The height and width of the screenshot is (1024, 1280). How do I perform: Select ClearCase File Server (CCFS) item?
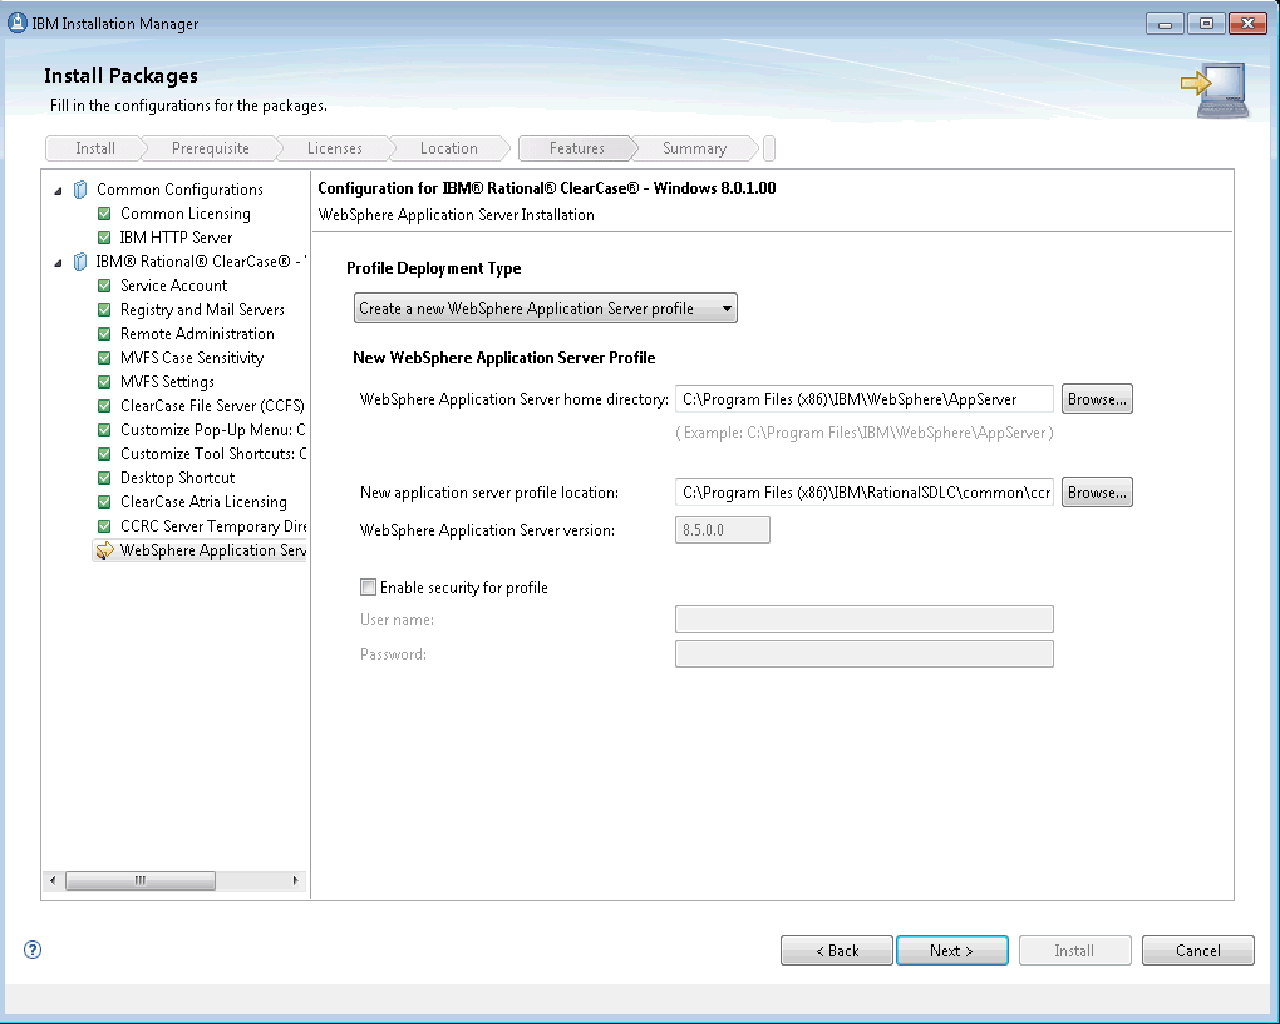(x=212, y=405)
